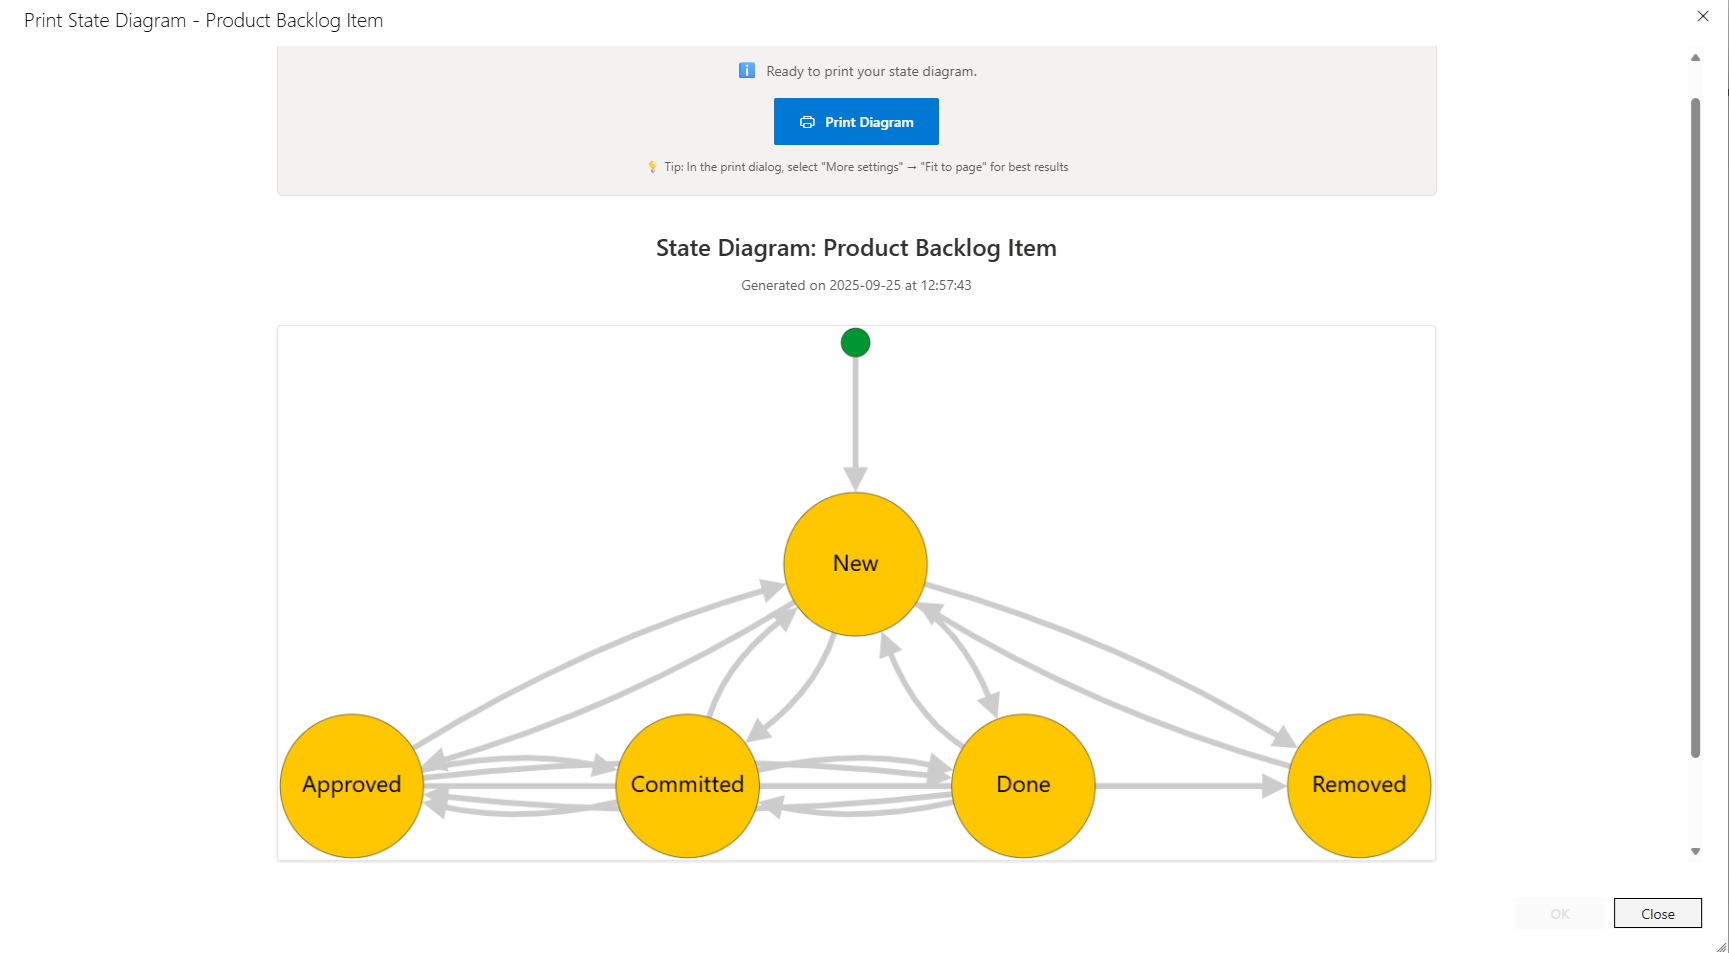The width and height of the screenshot is (1729, 953).
Task: Select the Committed state node
Action: [x=687, y=785]
